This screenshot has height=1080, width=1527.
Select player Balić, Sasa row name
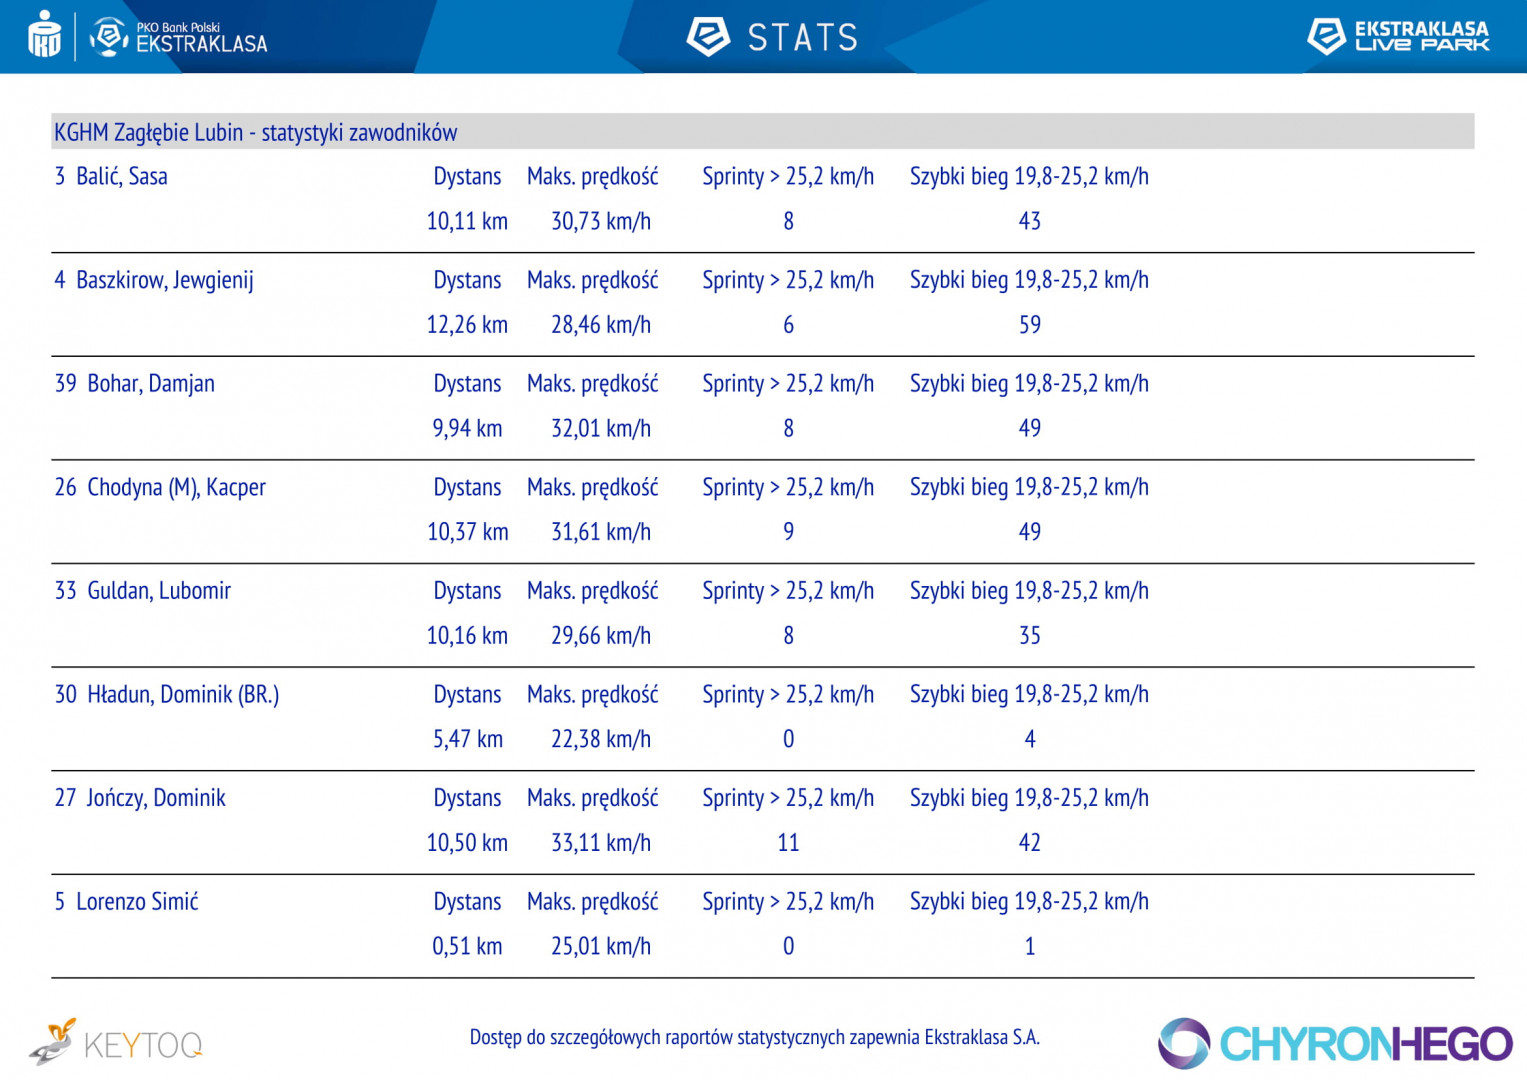tap(111, 177)
